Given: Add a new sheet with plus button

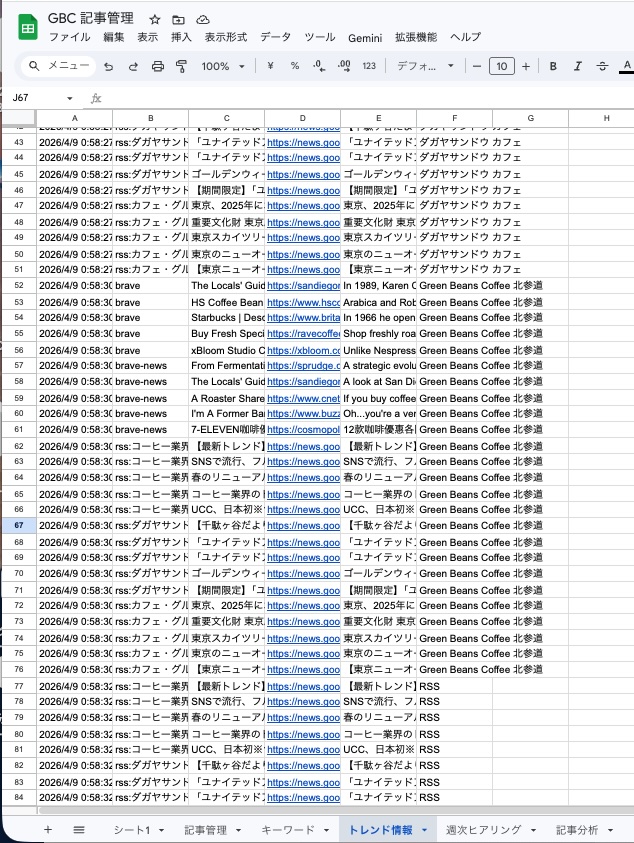Looking at the screenshot, I should coord(48,830).
